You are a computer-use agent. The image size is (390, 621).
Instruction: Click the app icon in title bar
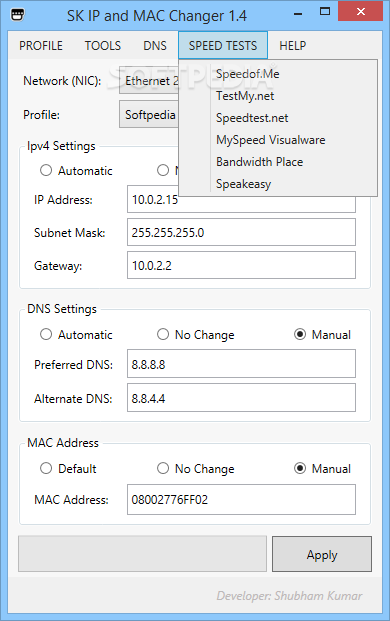click(x=17, y=15)
